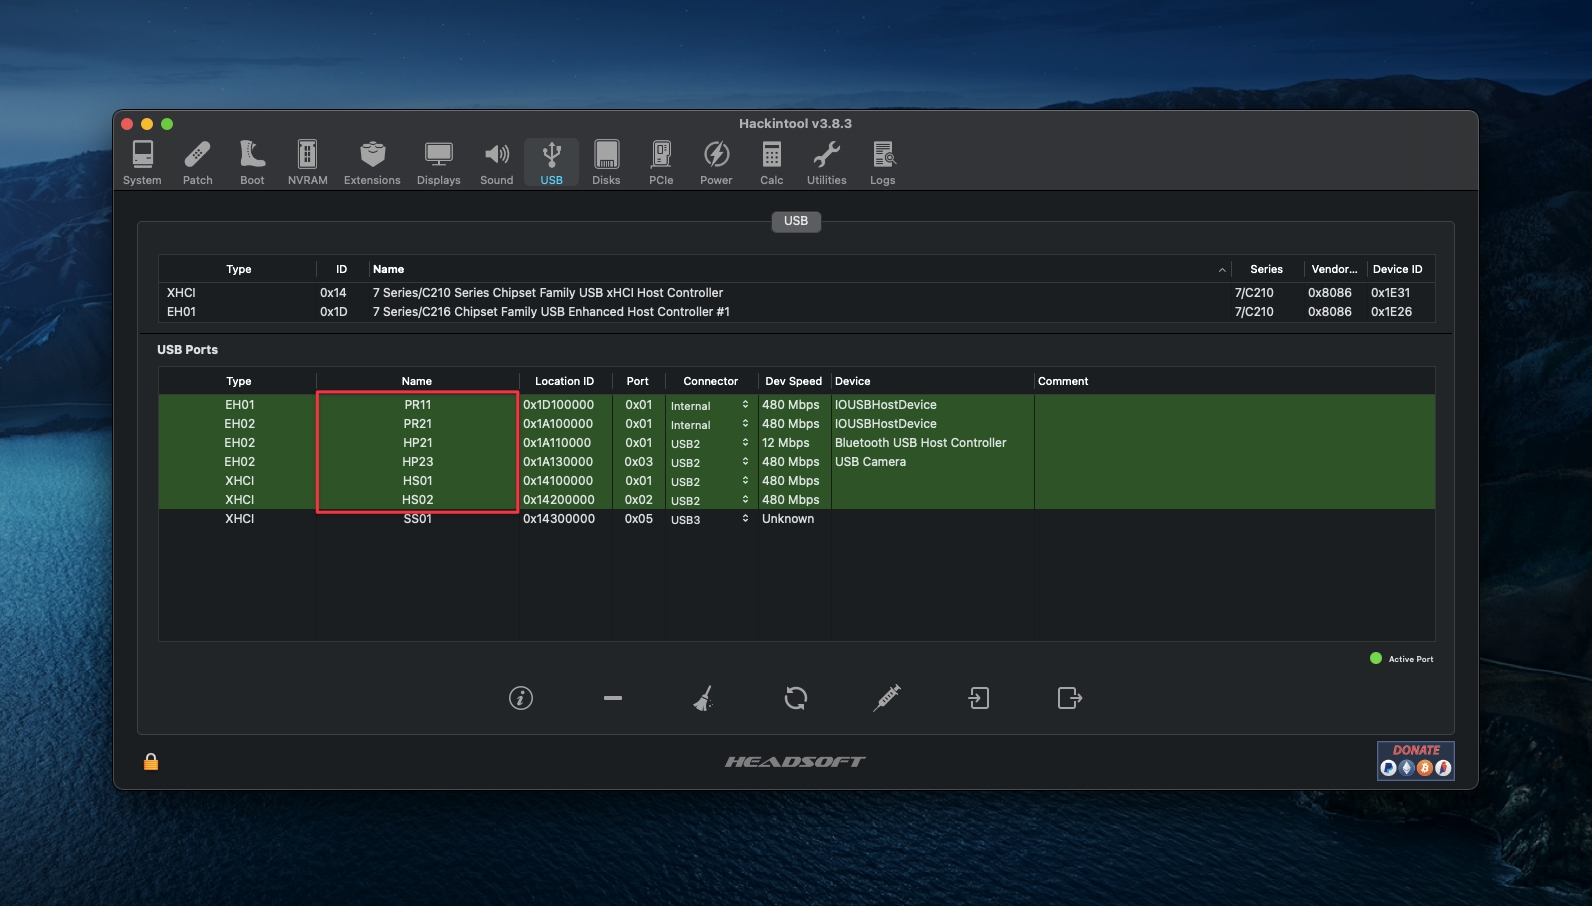Click the syringe inject icon
The height and width of the screenshot is (906, 1592).
pos(887,698)
